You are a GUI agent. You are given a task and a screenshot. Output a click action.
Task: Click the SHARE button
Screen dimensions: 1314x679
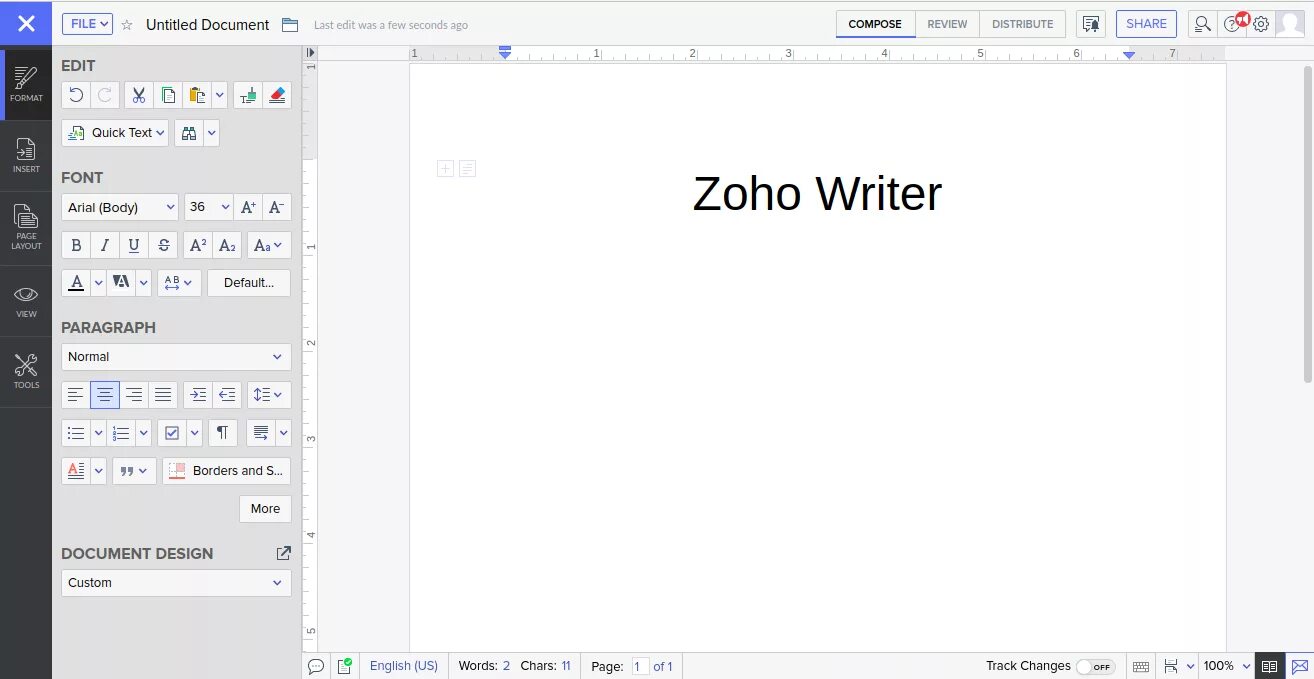(x=1146, y=24)
